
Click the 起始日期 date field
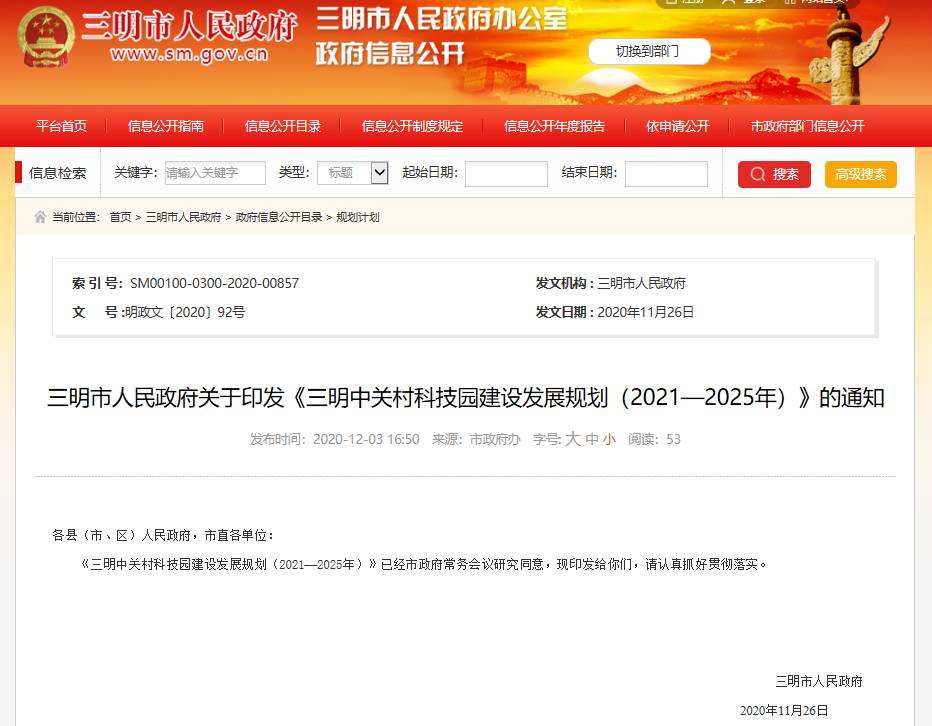pyautogui.click(x=506, y=174)
